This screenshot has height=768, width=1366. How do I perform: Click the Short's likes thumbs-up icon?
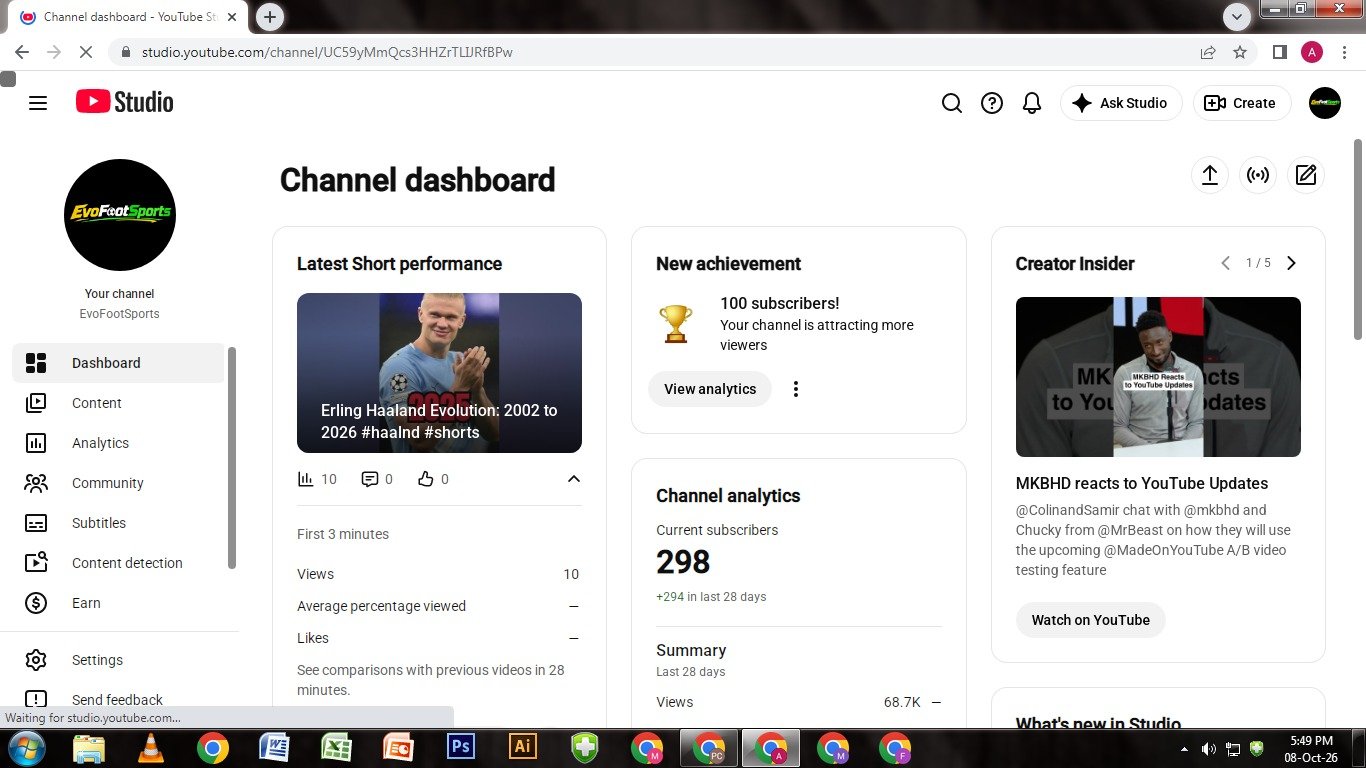click(x=426, y=479)
